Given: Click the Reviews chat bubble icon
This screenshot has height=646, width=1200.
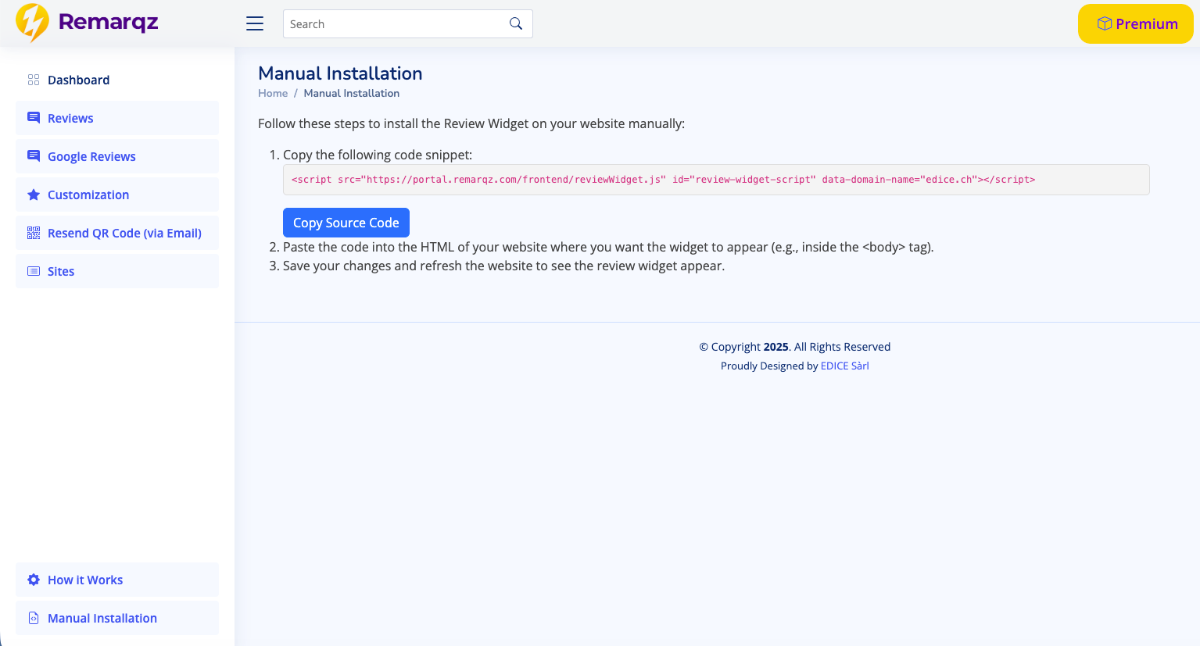Looking at the screenshot, I should (33, 118).
